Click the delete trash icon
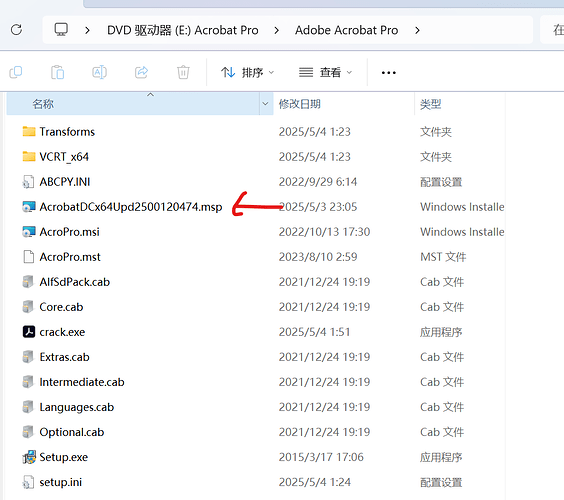 tap(183, 72)
